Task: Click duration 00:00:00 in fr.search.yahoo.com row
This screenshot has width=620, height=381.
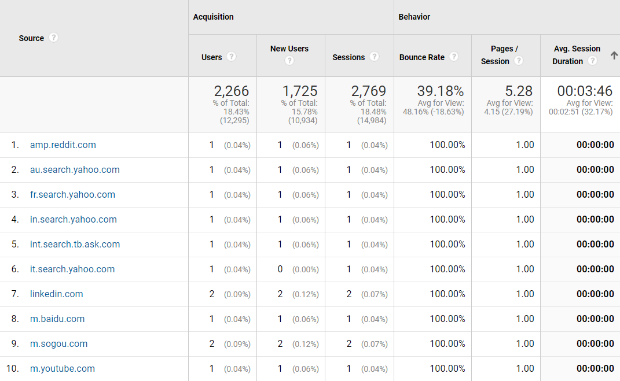Action: click(595, 194)
